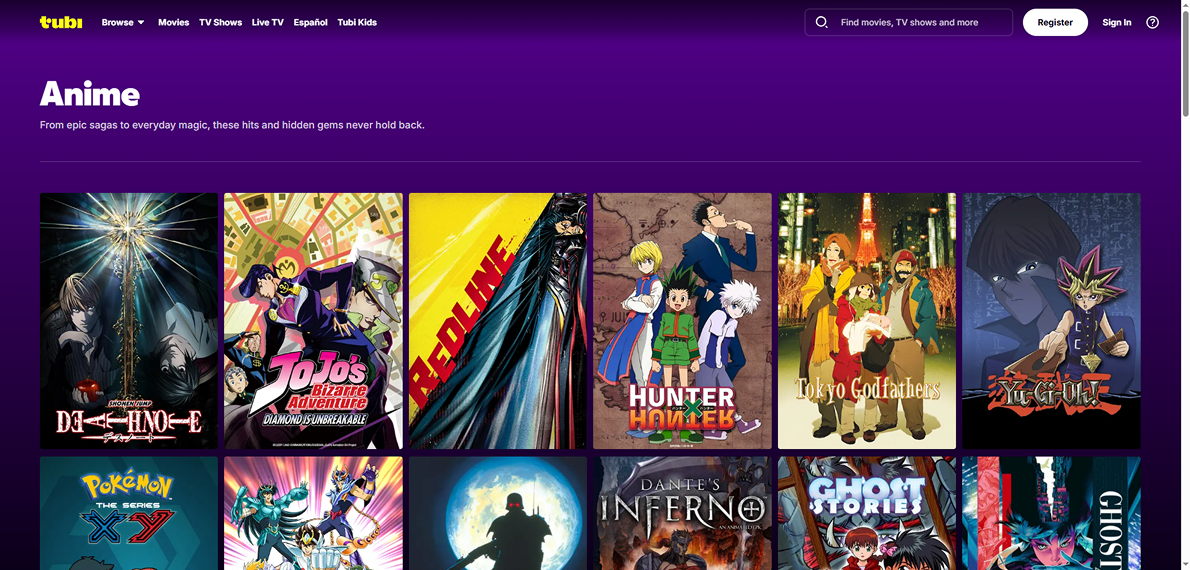Image resolution: width=1190 pixels, height=570 pixels.
Task: Open the Ghost in the Shell poster
Action: (1051, 513)
